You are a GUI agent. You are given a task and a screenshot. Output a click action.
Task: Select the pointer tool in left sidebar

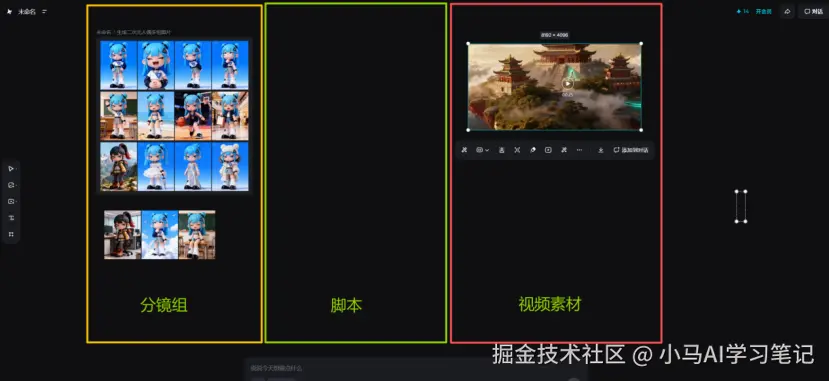tap(11, 169)
